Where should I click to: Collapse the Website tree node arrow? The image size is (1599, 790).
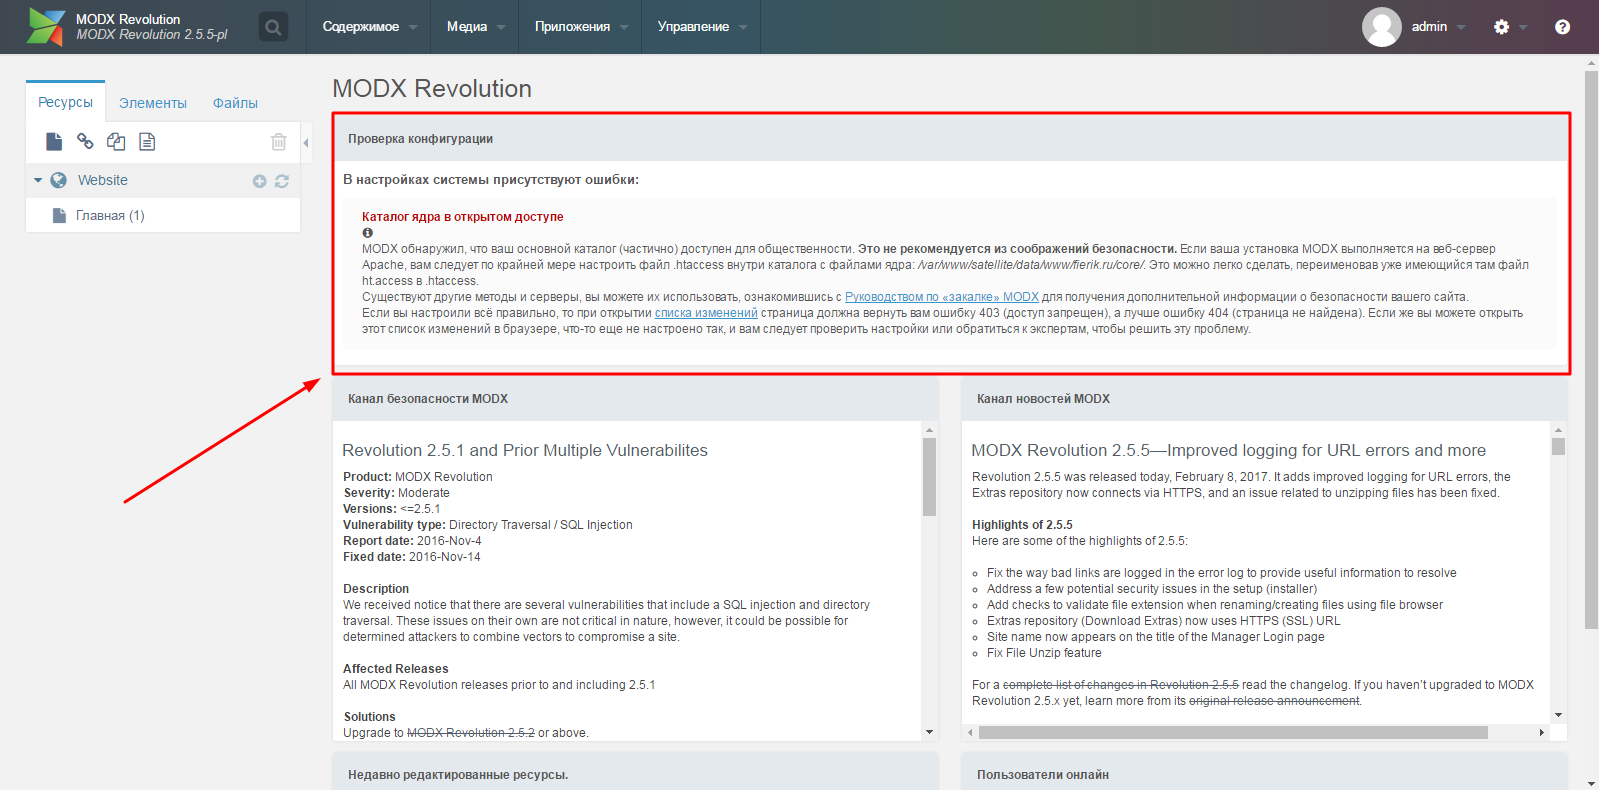38,180
